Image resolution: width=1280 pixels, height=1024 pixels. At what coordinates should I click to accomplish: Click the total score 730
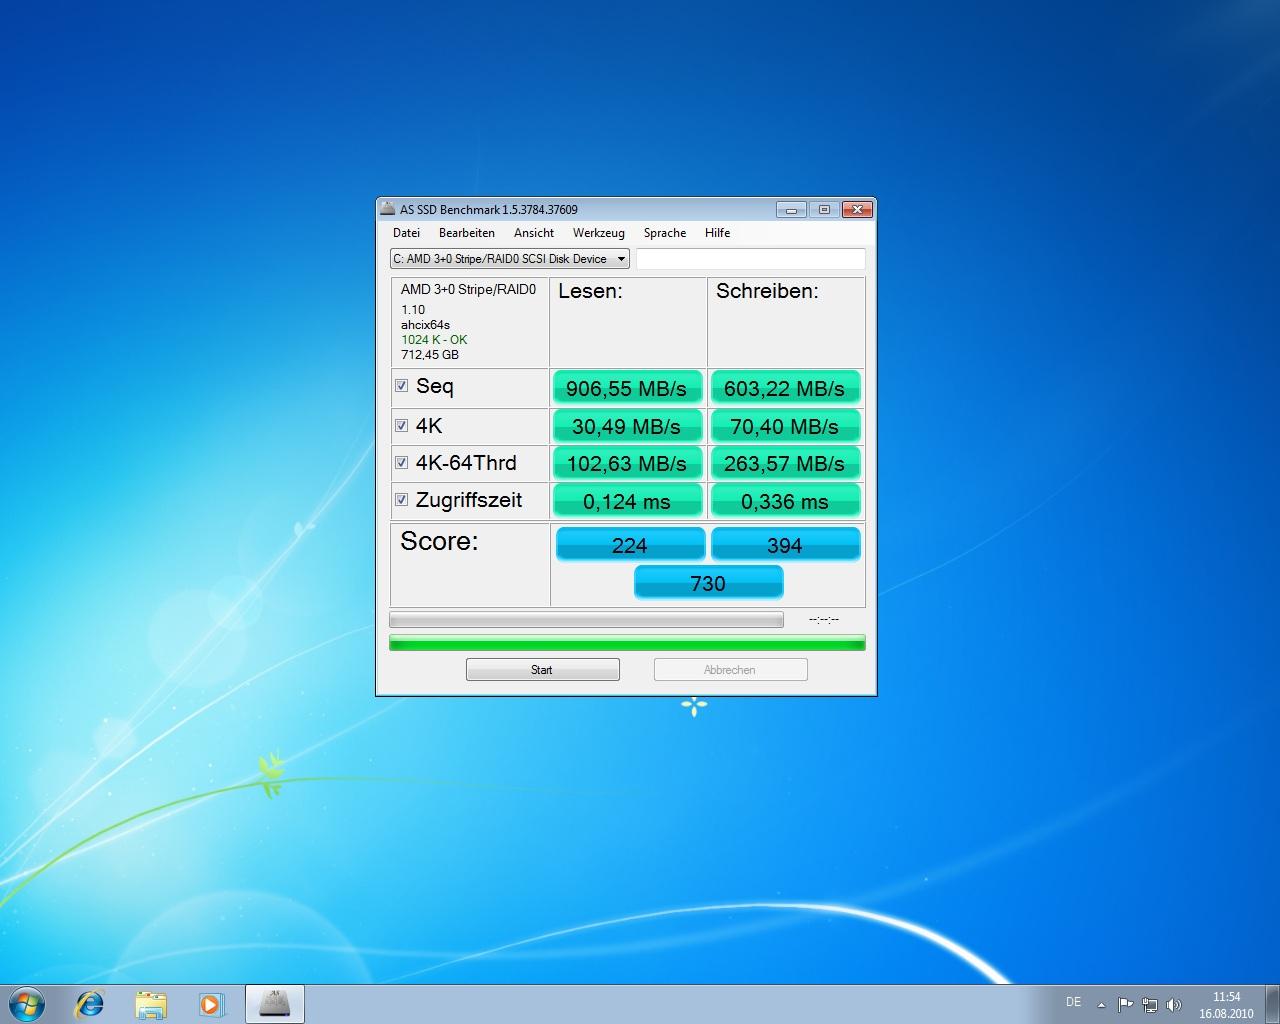coord(708,582)
